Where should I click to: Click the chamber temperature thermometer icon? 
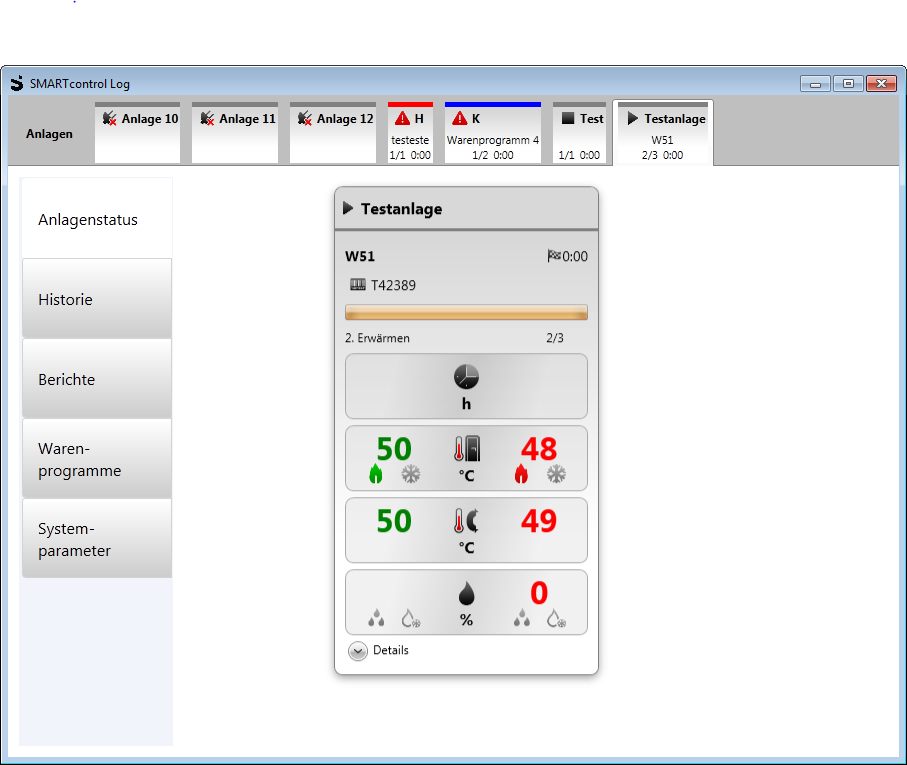click(466, 449)
